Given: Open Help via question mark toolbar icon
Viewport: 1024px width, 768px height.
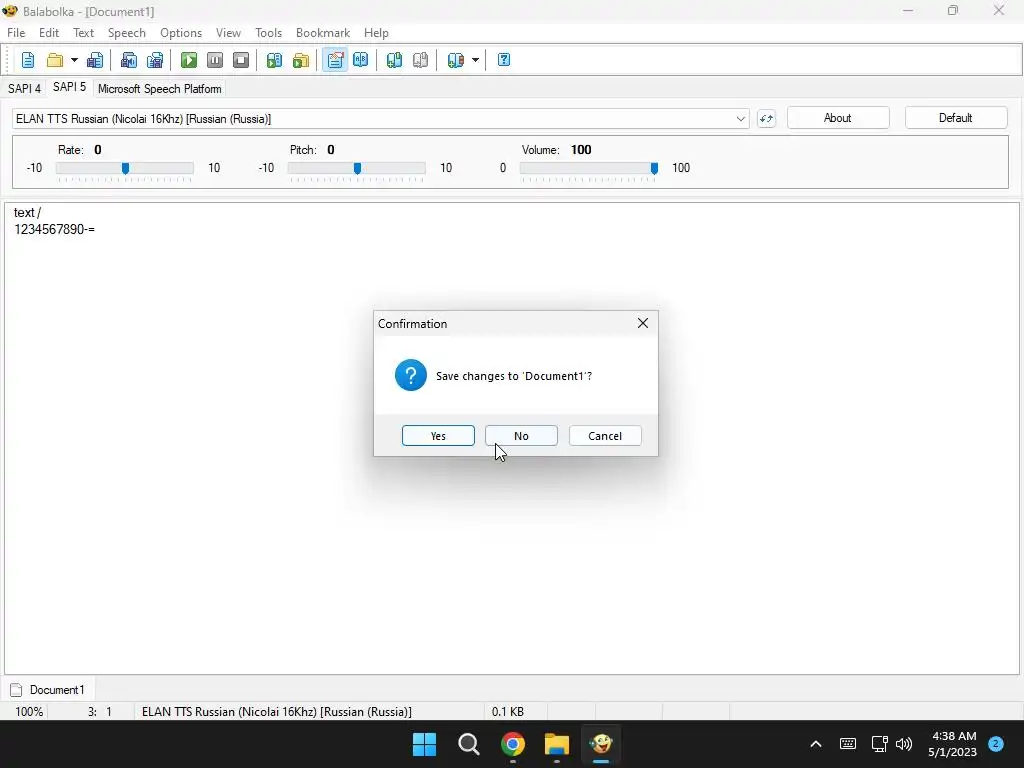Looking at the screenshot, I should (504, 60).
